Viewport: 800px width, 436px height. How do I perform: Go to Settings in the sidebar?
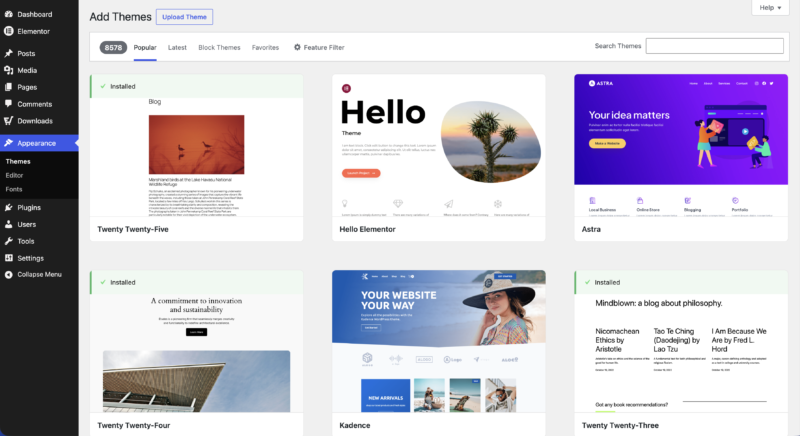(x=30, y=258)
